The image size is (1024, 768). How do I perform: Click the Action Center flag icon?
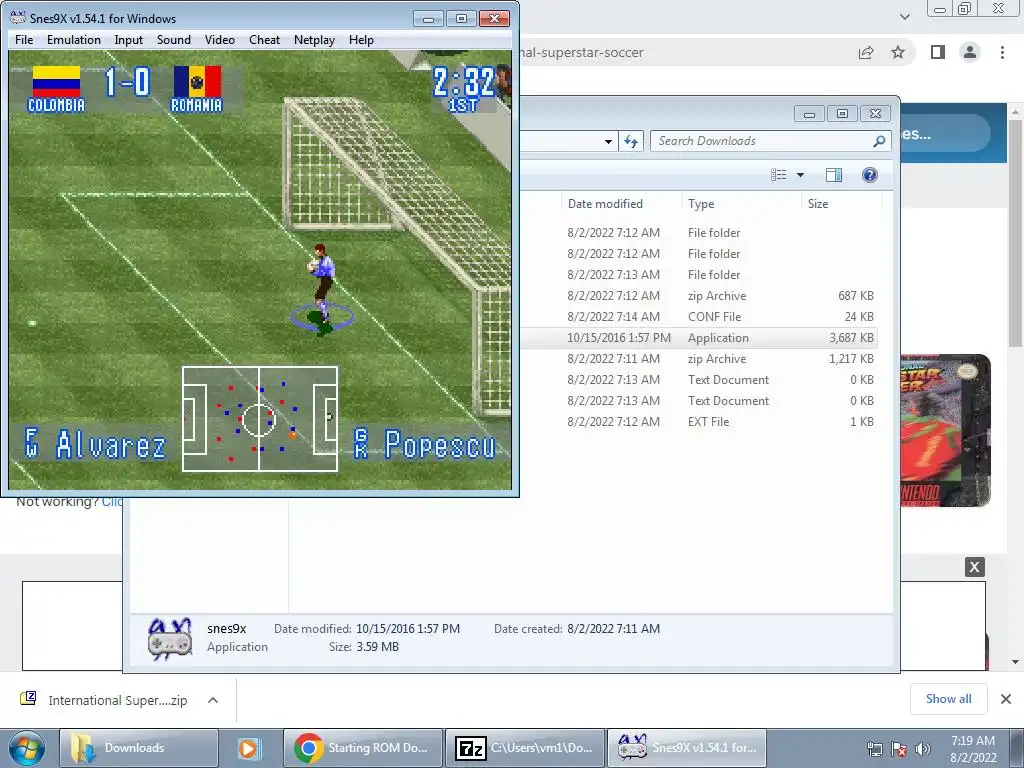899,749
